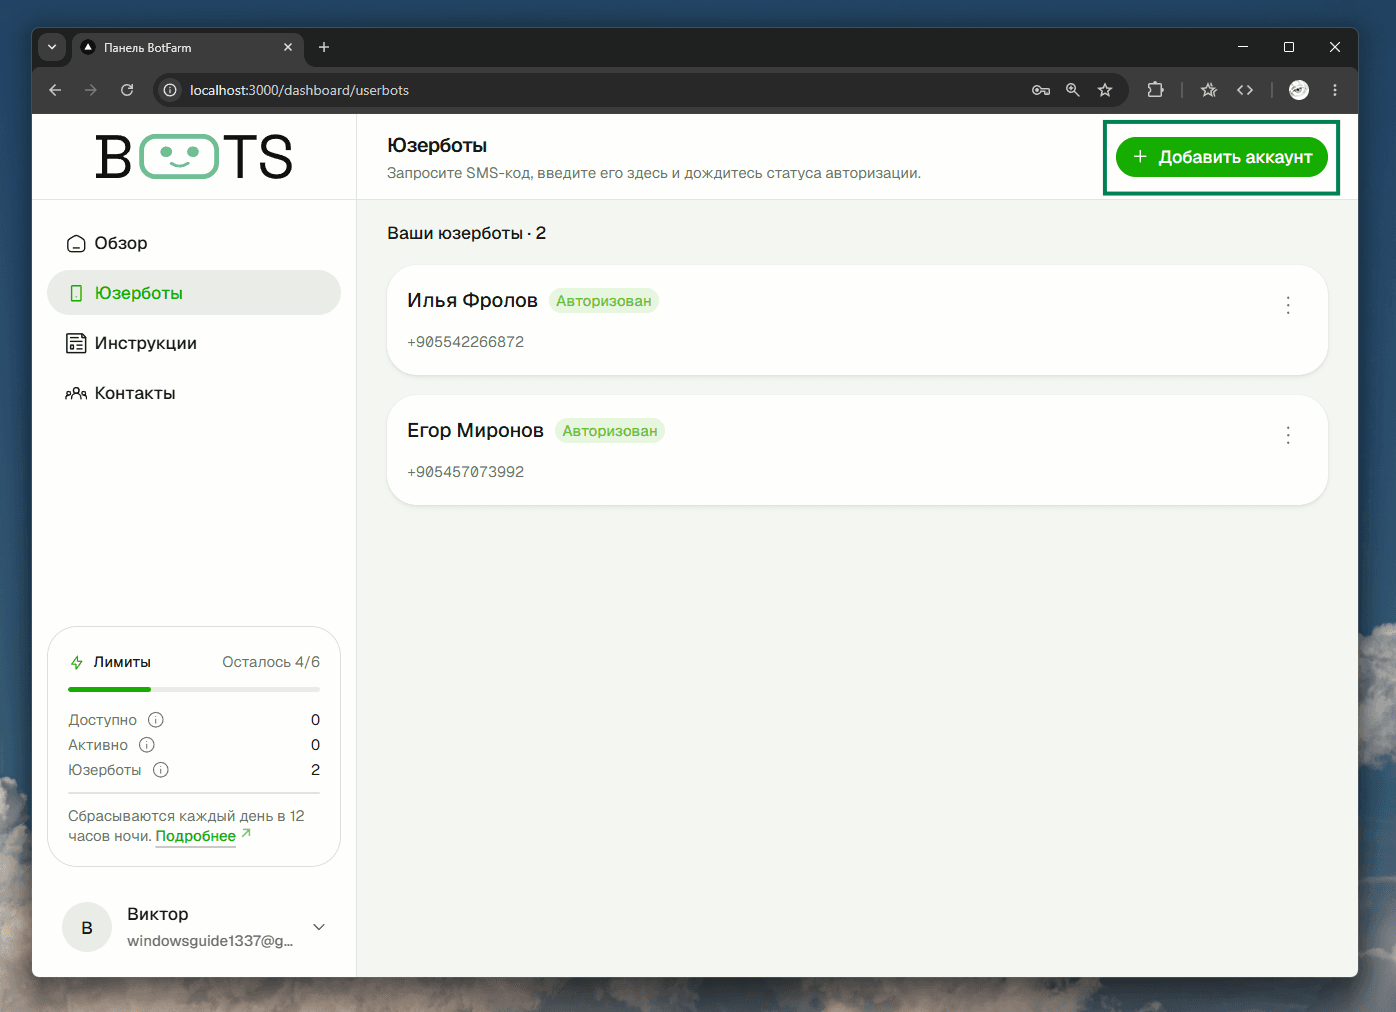This screenshot has width=1396, height=1012.
Task: Click the Контакты people icon
Action: pyautogui.click(x=76, y=393)
